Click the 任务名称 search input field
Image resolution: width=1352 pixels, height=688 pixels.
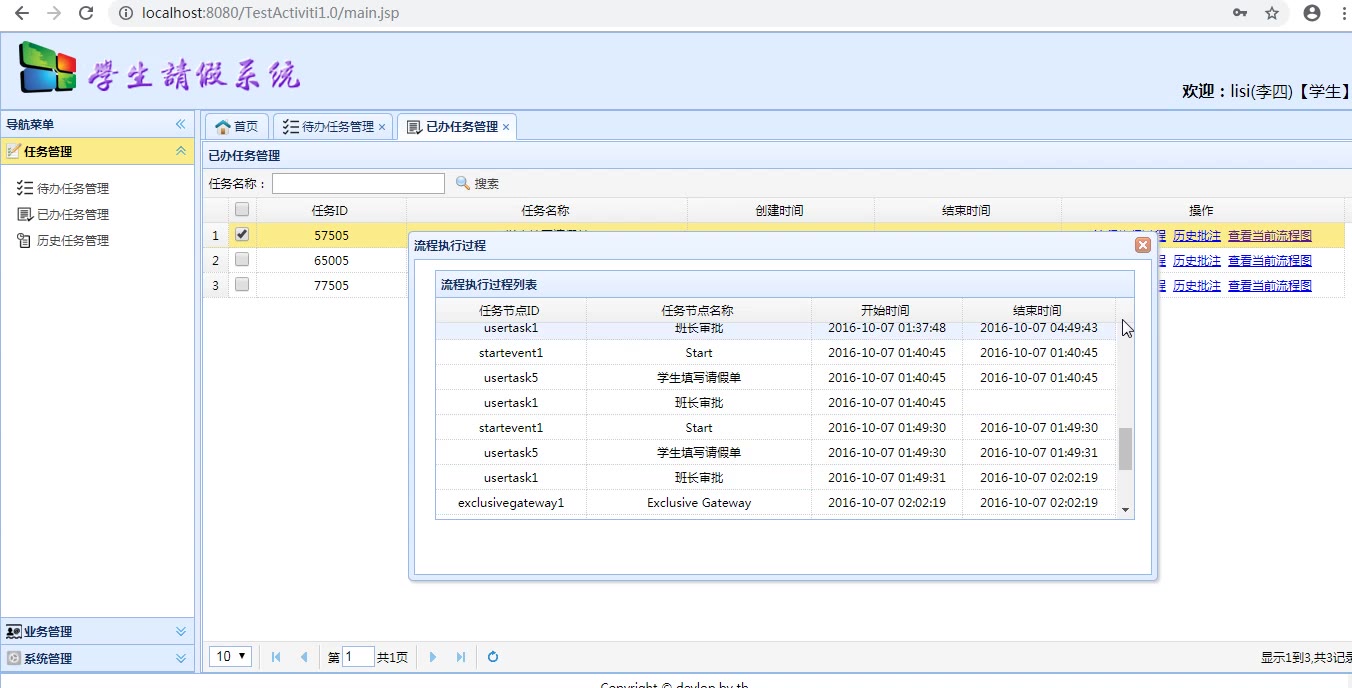(358, 183)
